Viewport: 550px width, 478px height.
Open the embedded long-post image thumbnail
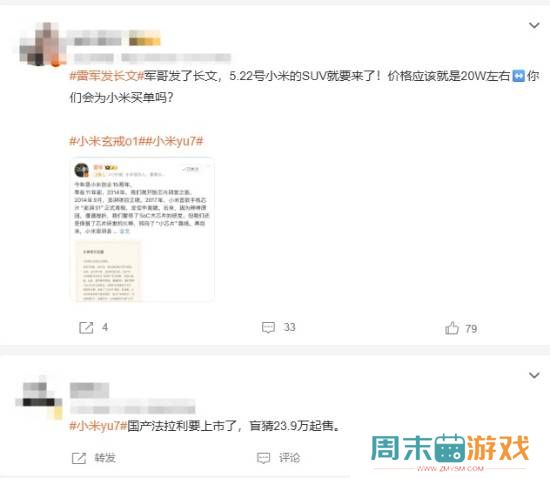pos(143,230)
